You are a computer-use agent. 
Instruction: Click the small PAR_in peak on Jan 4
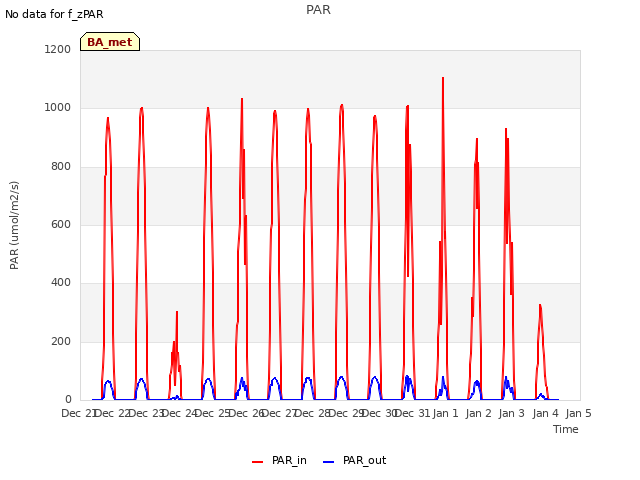540,305
